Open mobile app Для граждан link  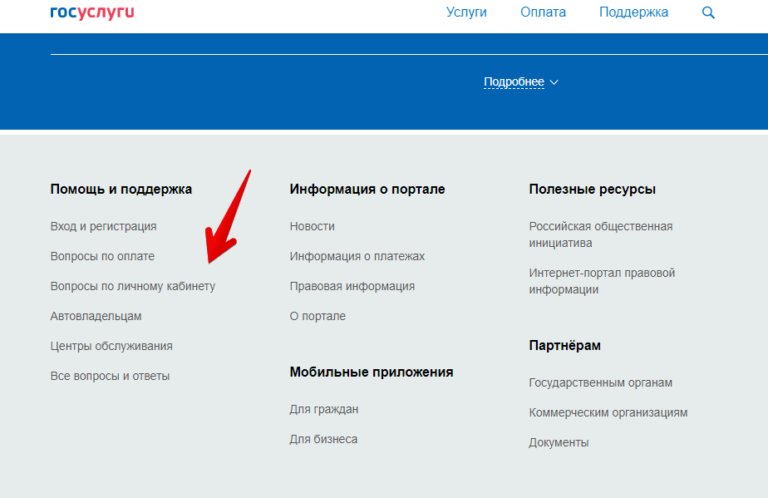point(324,410)
